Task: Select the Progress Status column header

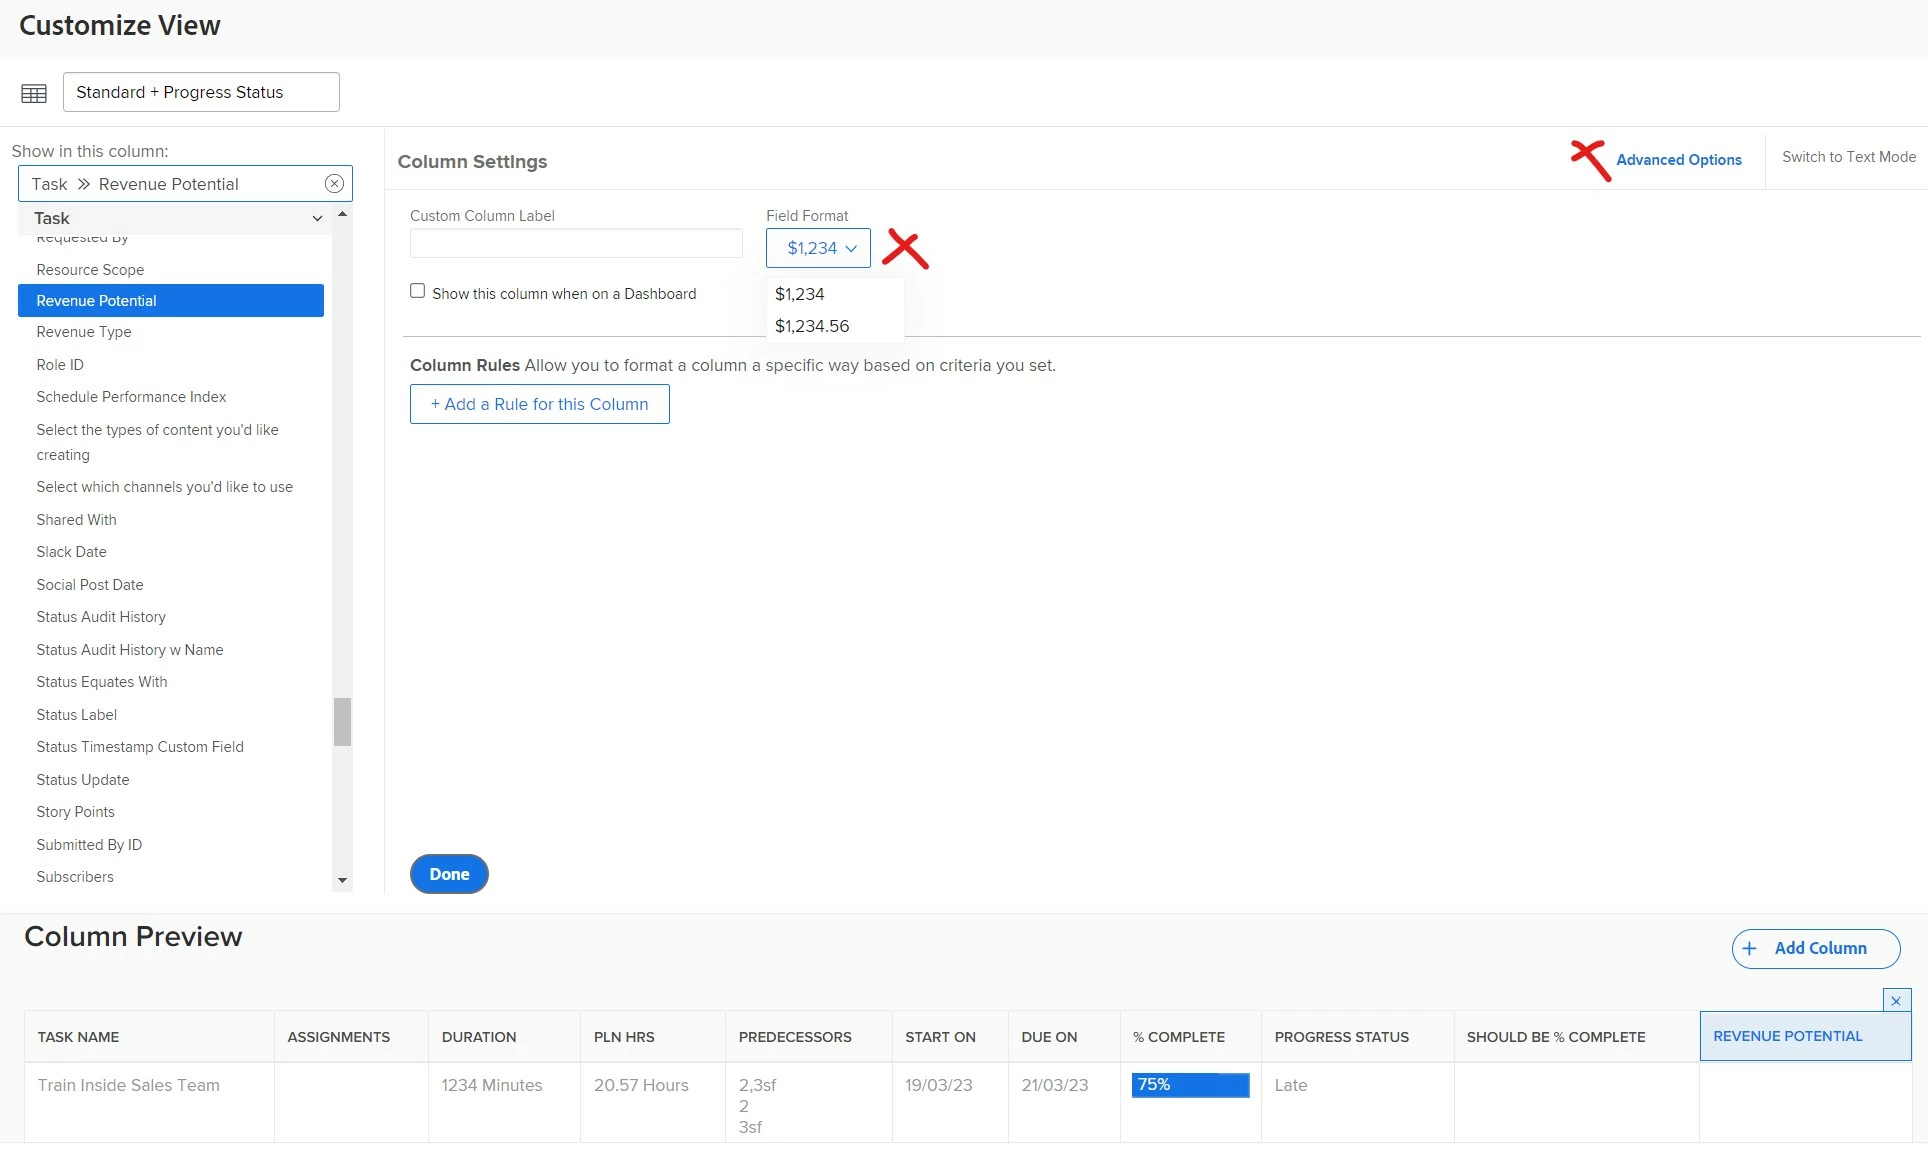Action: 1341,1037
